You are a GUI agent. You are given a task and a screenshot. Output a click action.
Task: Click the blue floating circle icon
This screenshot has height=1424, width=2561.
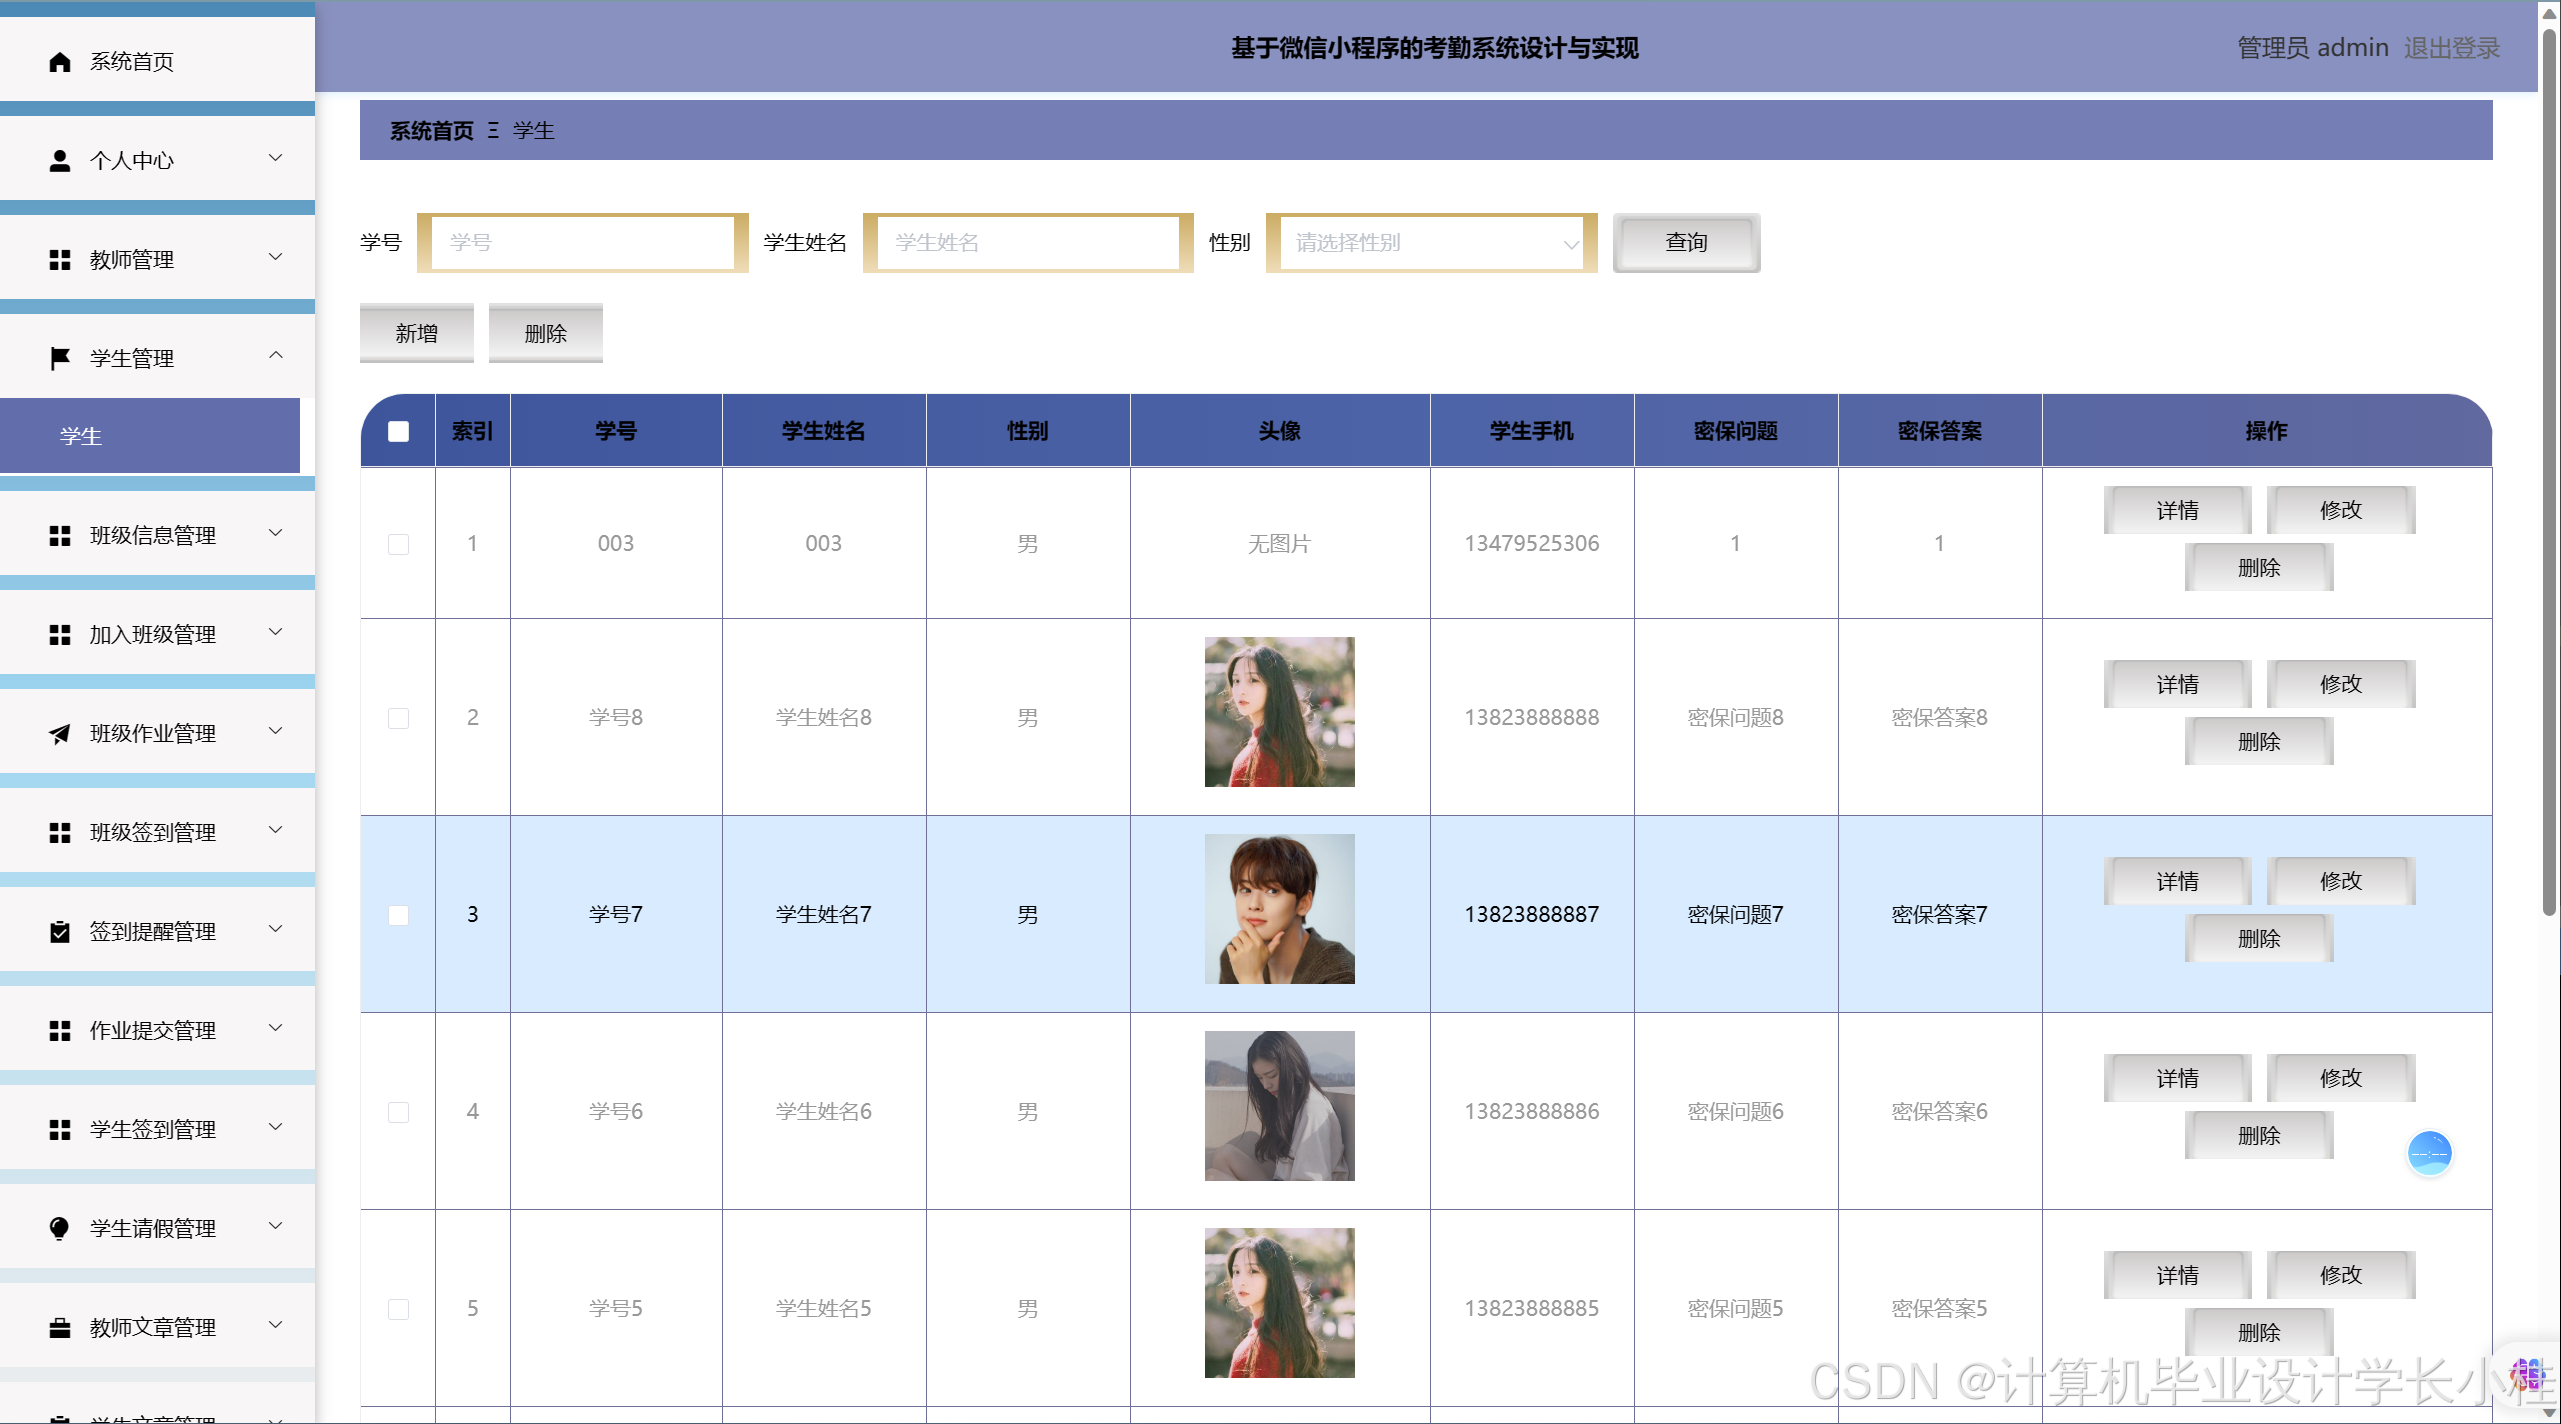2429,1154
